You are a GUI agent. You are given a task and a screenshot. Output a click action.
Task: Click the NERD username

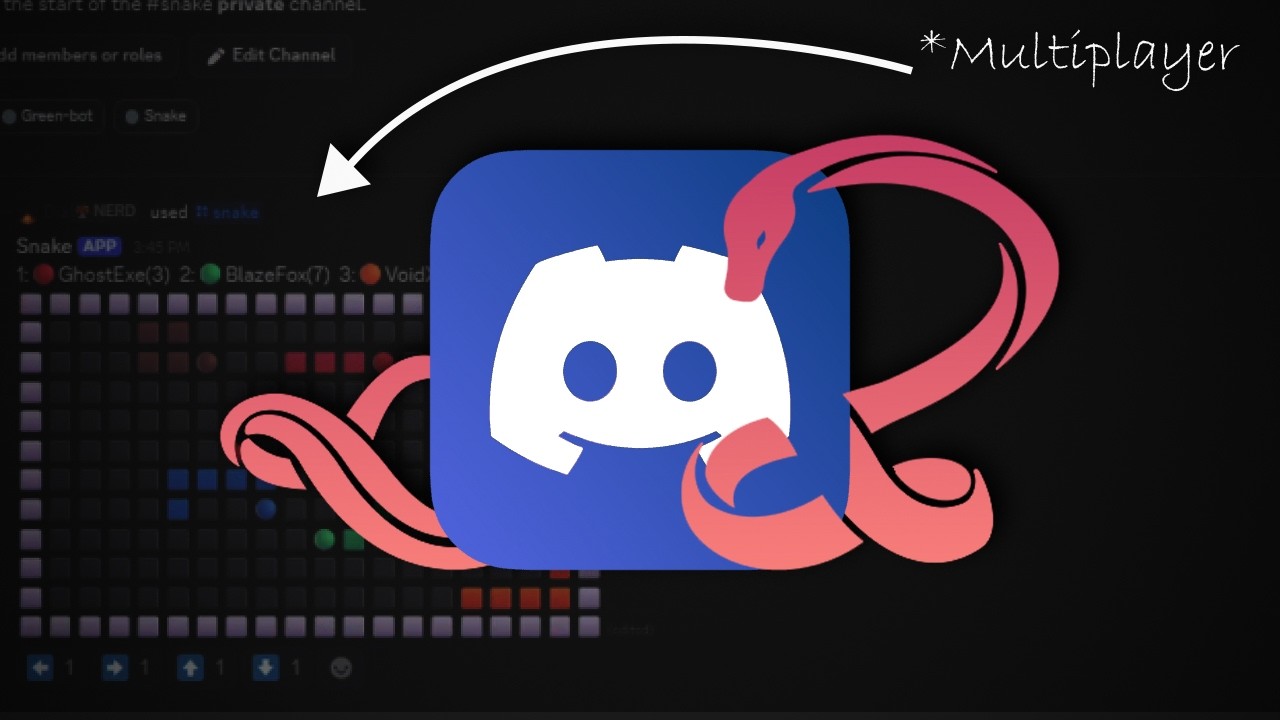114,213
